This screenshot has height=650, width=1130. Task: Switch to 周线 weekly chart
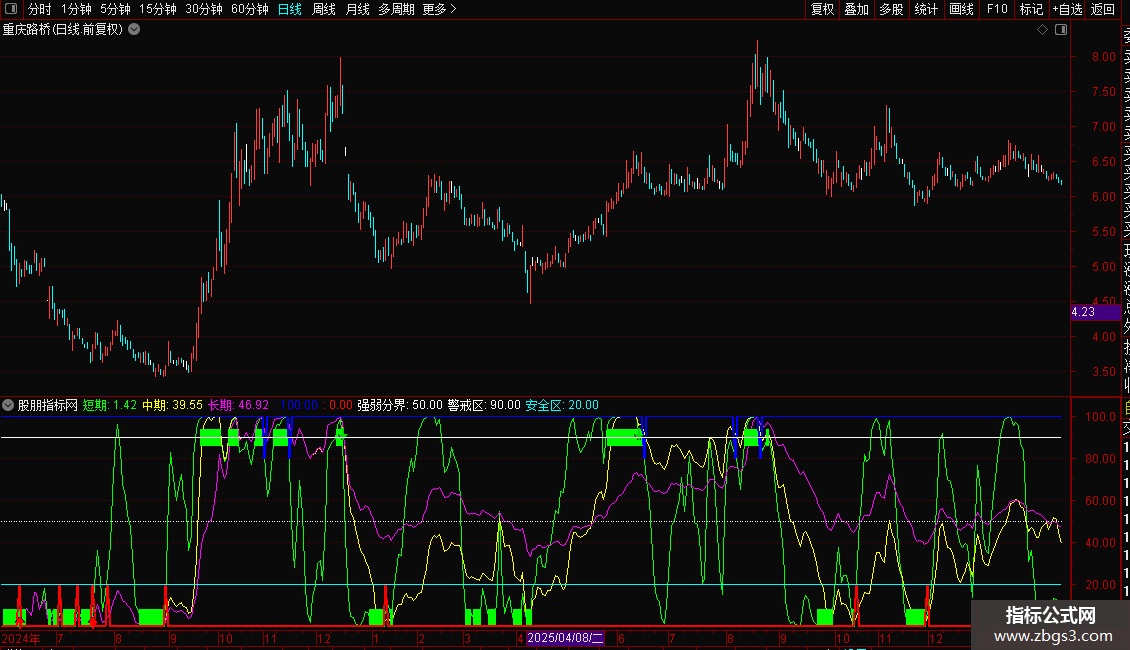tap(324, 9)
